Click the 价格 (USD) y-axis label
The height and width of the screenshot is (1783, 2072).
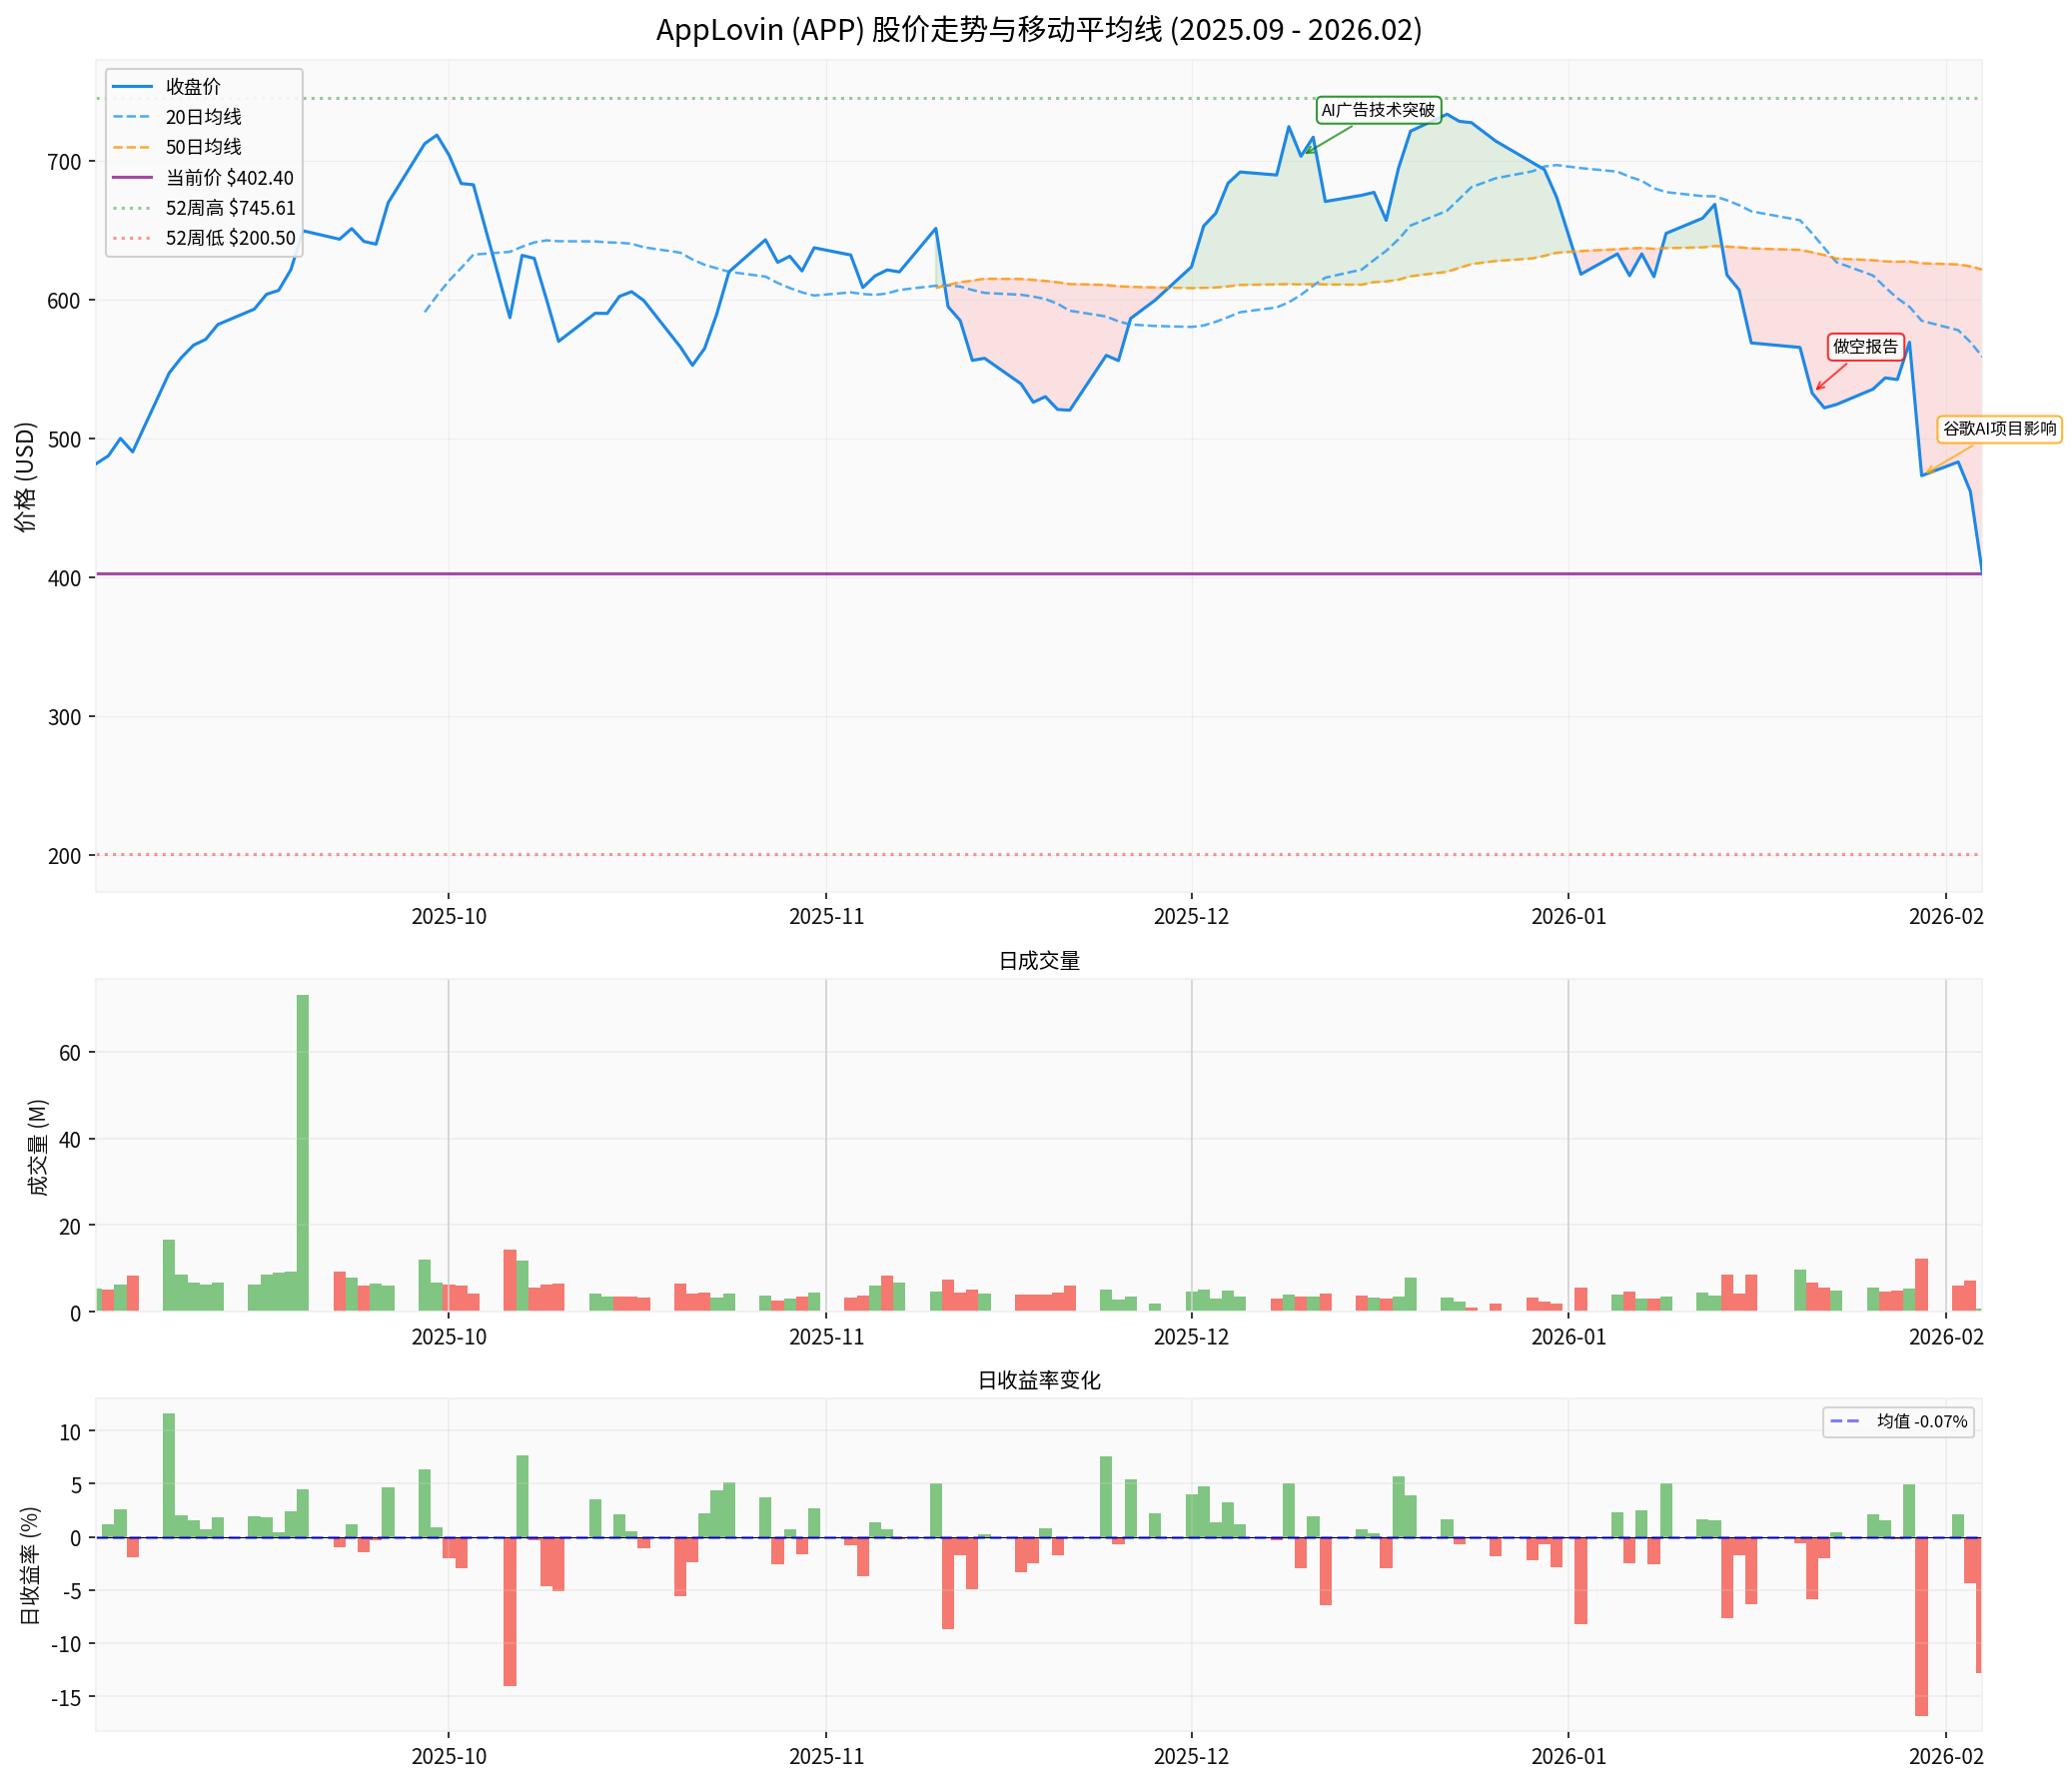26,476
